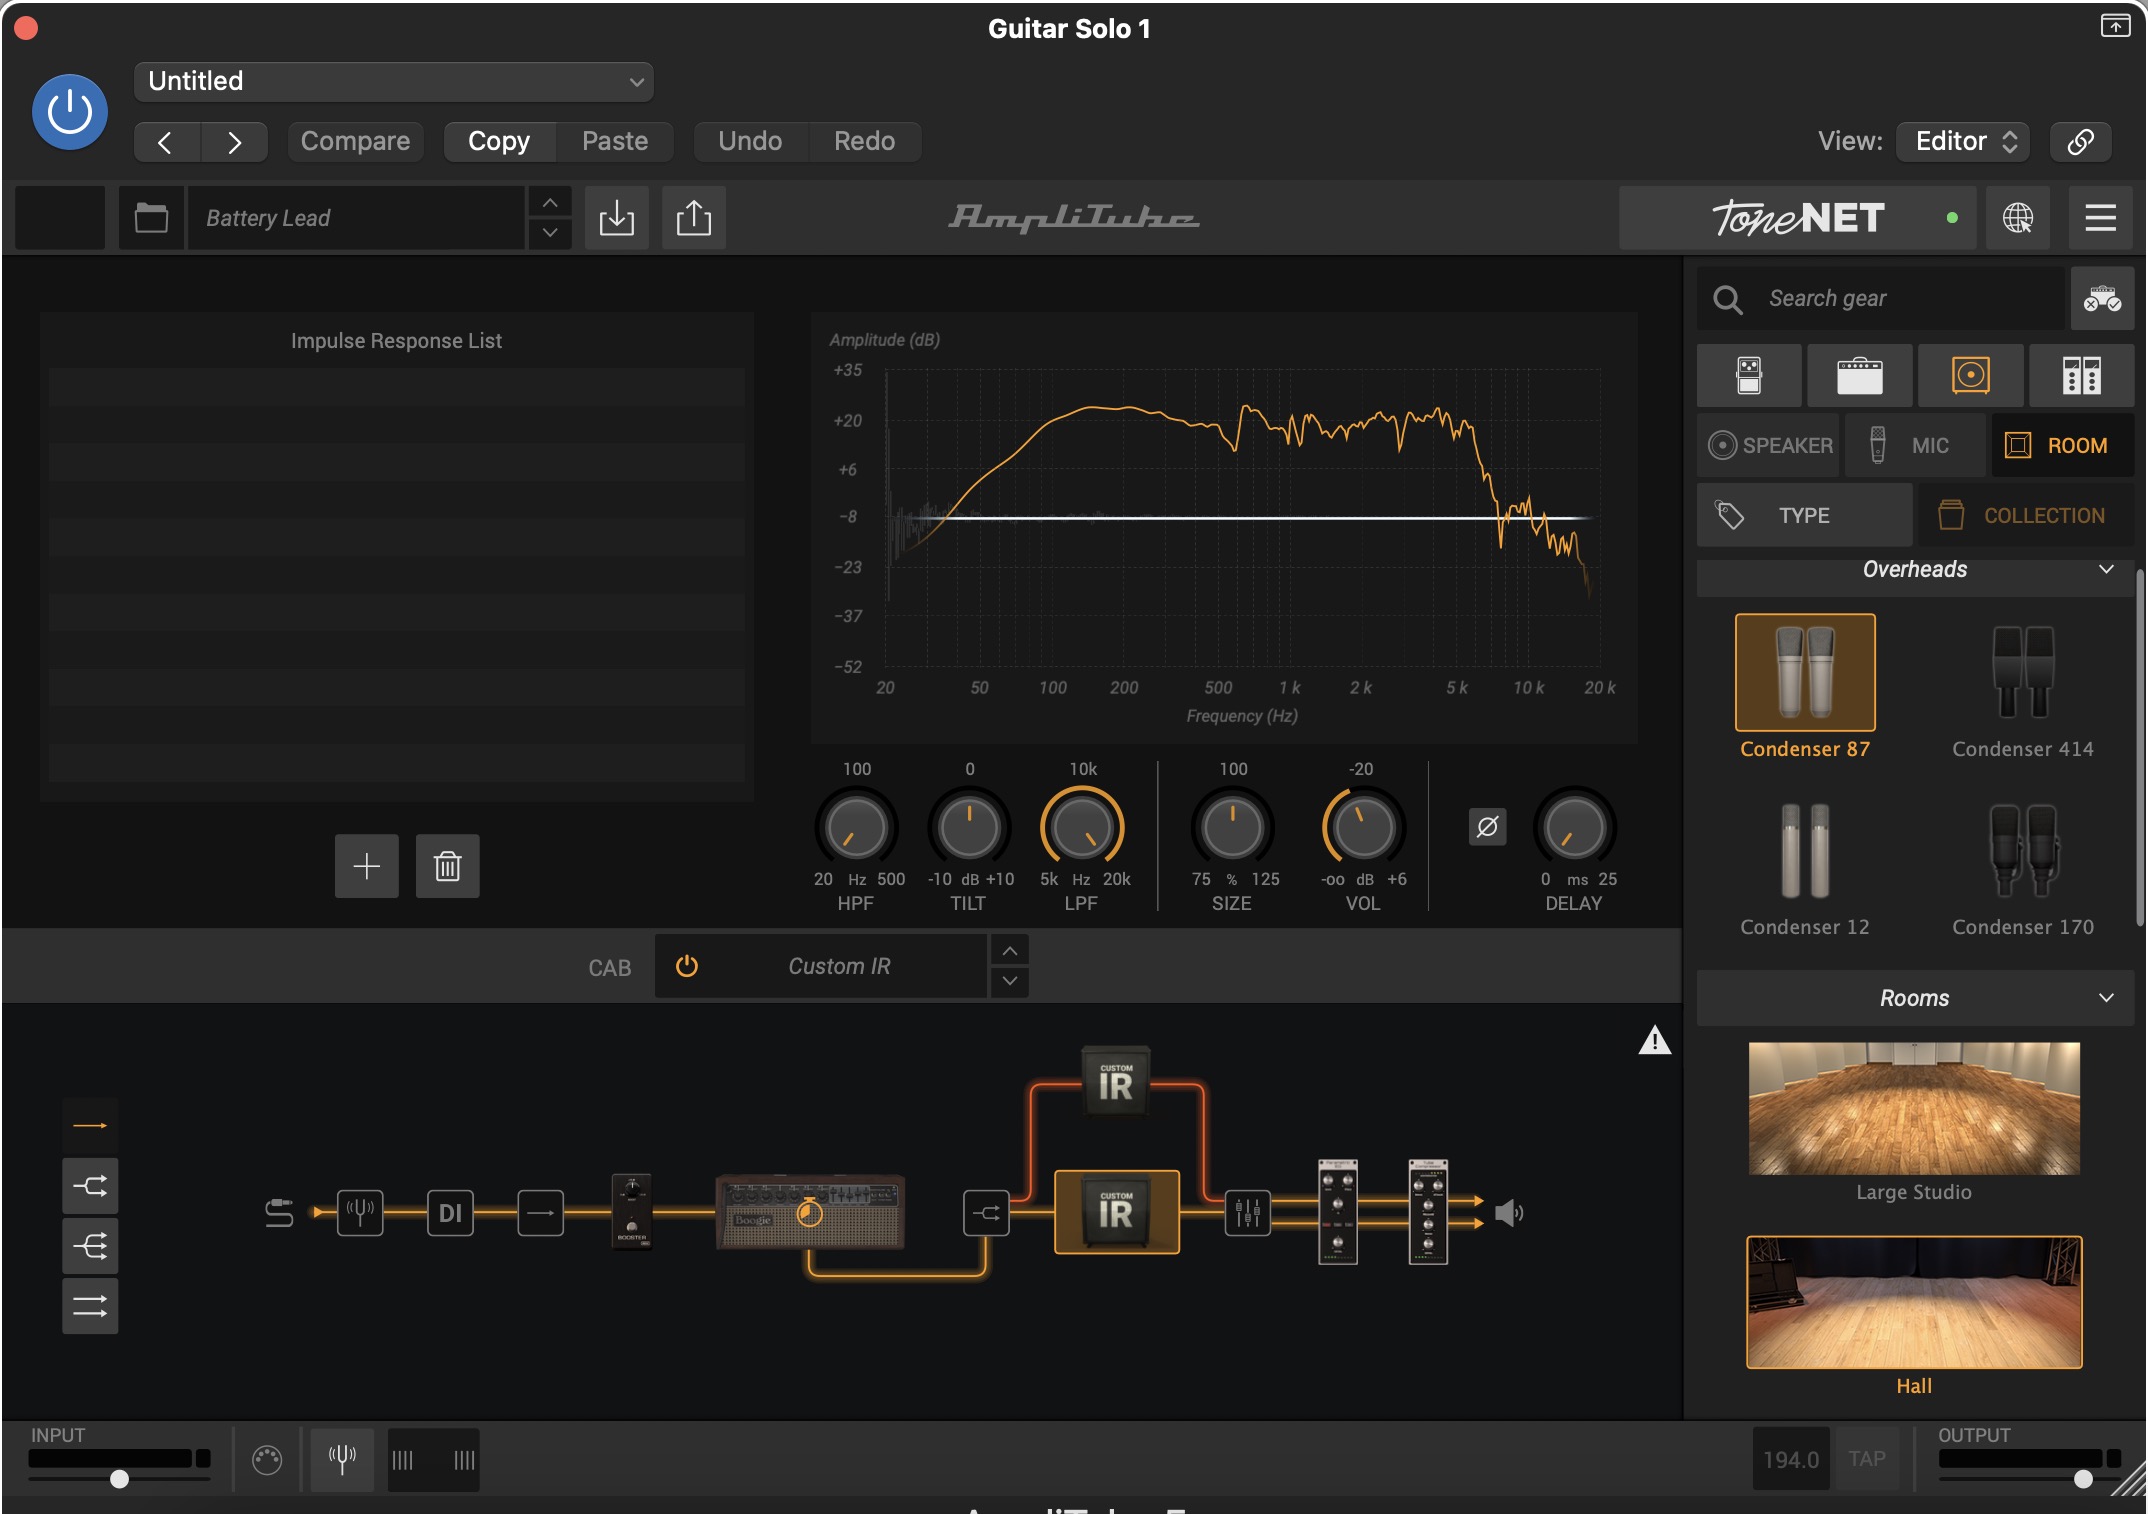Click the SIZE knob
The height and width of the screenshot is (1514, 2148).
coord(1233,827)
